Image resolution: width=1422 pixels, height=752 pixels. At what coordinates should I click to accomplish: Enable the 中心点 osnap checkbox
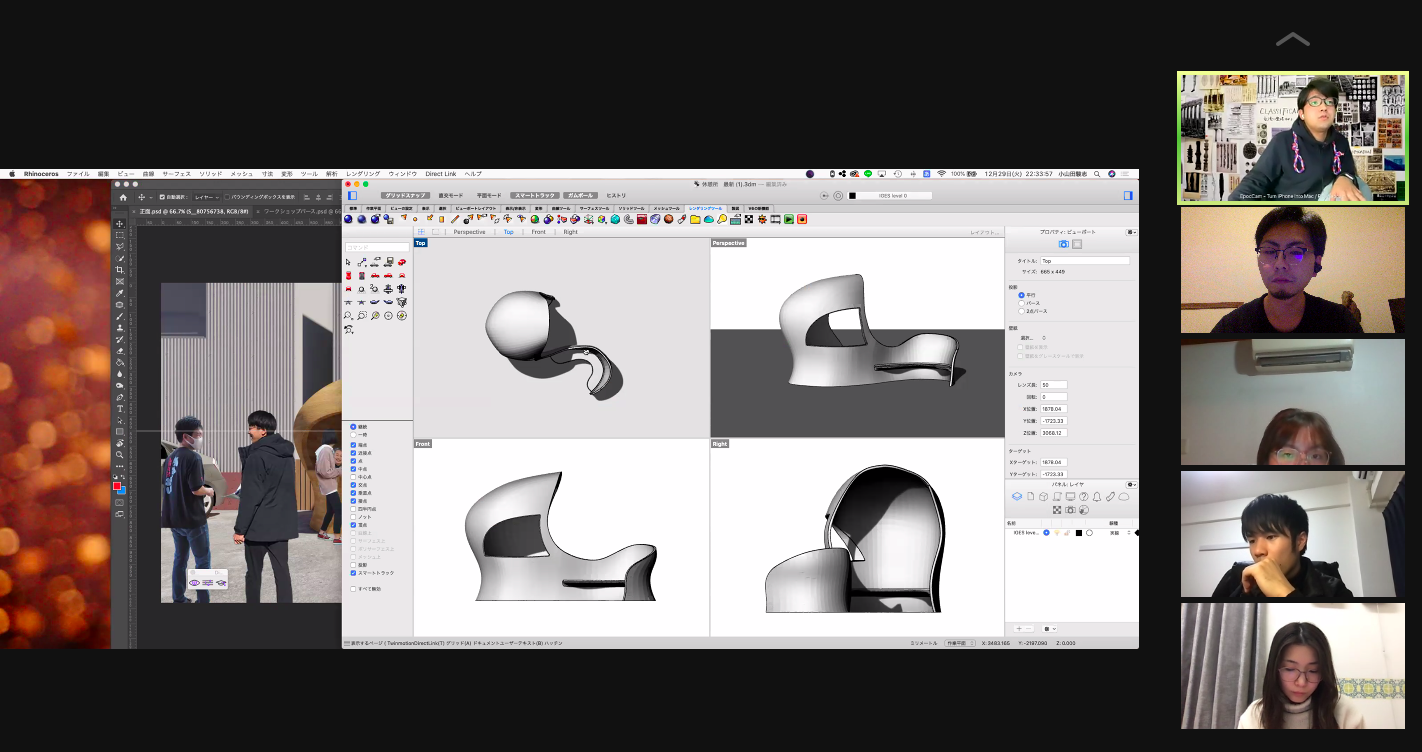pyautogui.click(x=353, y=477)
